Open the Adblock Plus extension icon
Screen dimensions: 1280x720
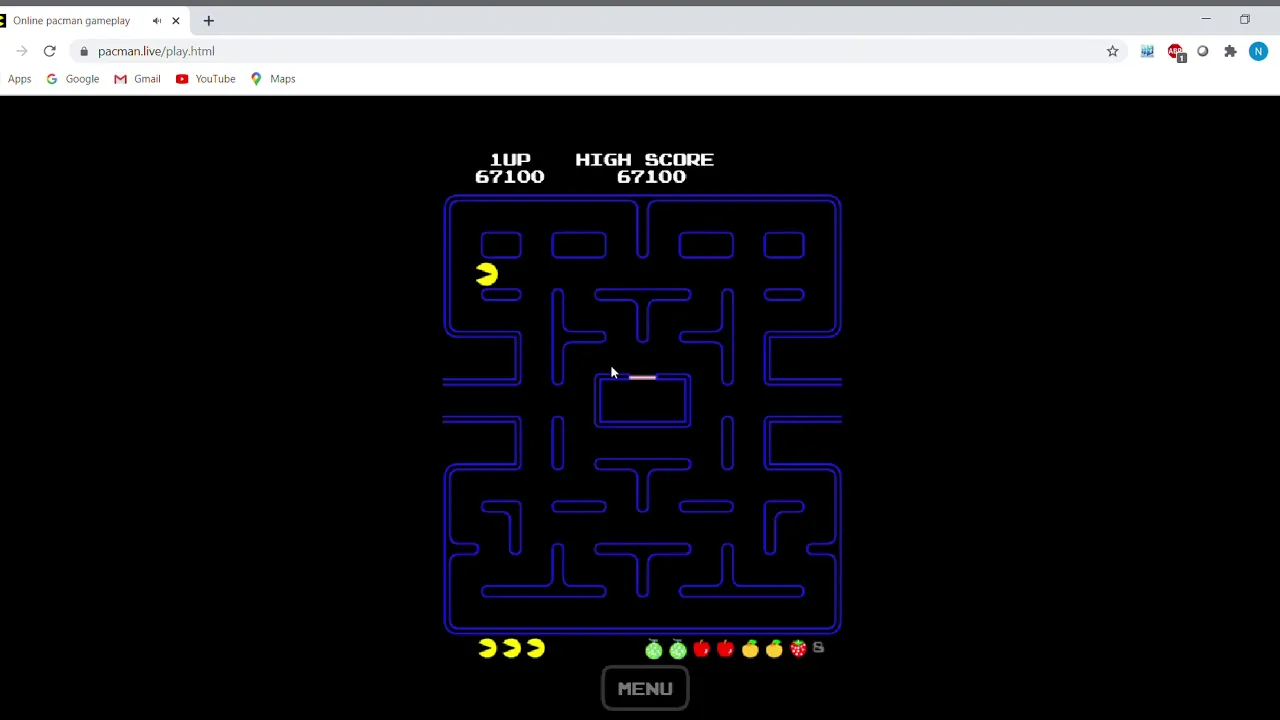(1175, 52)
